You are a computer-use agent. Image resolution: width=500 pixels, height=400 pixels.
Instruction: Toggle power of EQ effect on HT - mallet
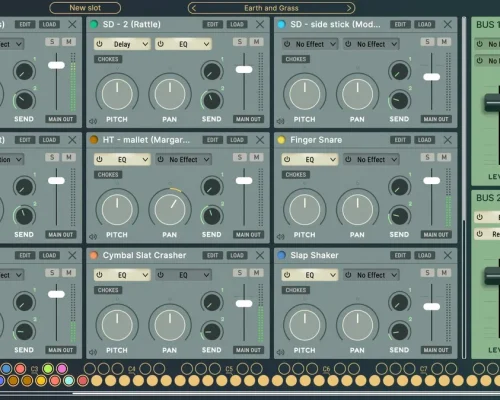tap(99, 159)
